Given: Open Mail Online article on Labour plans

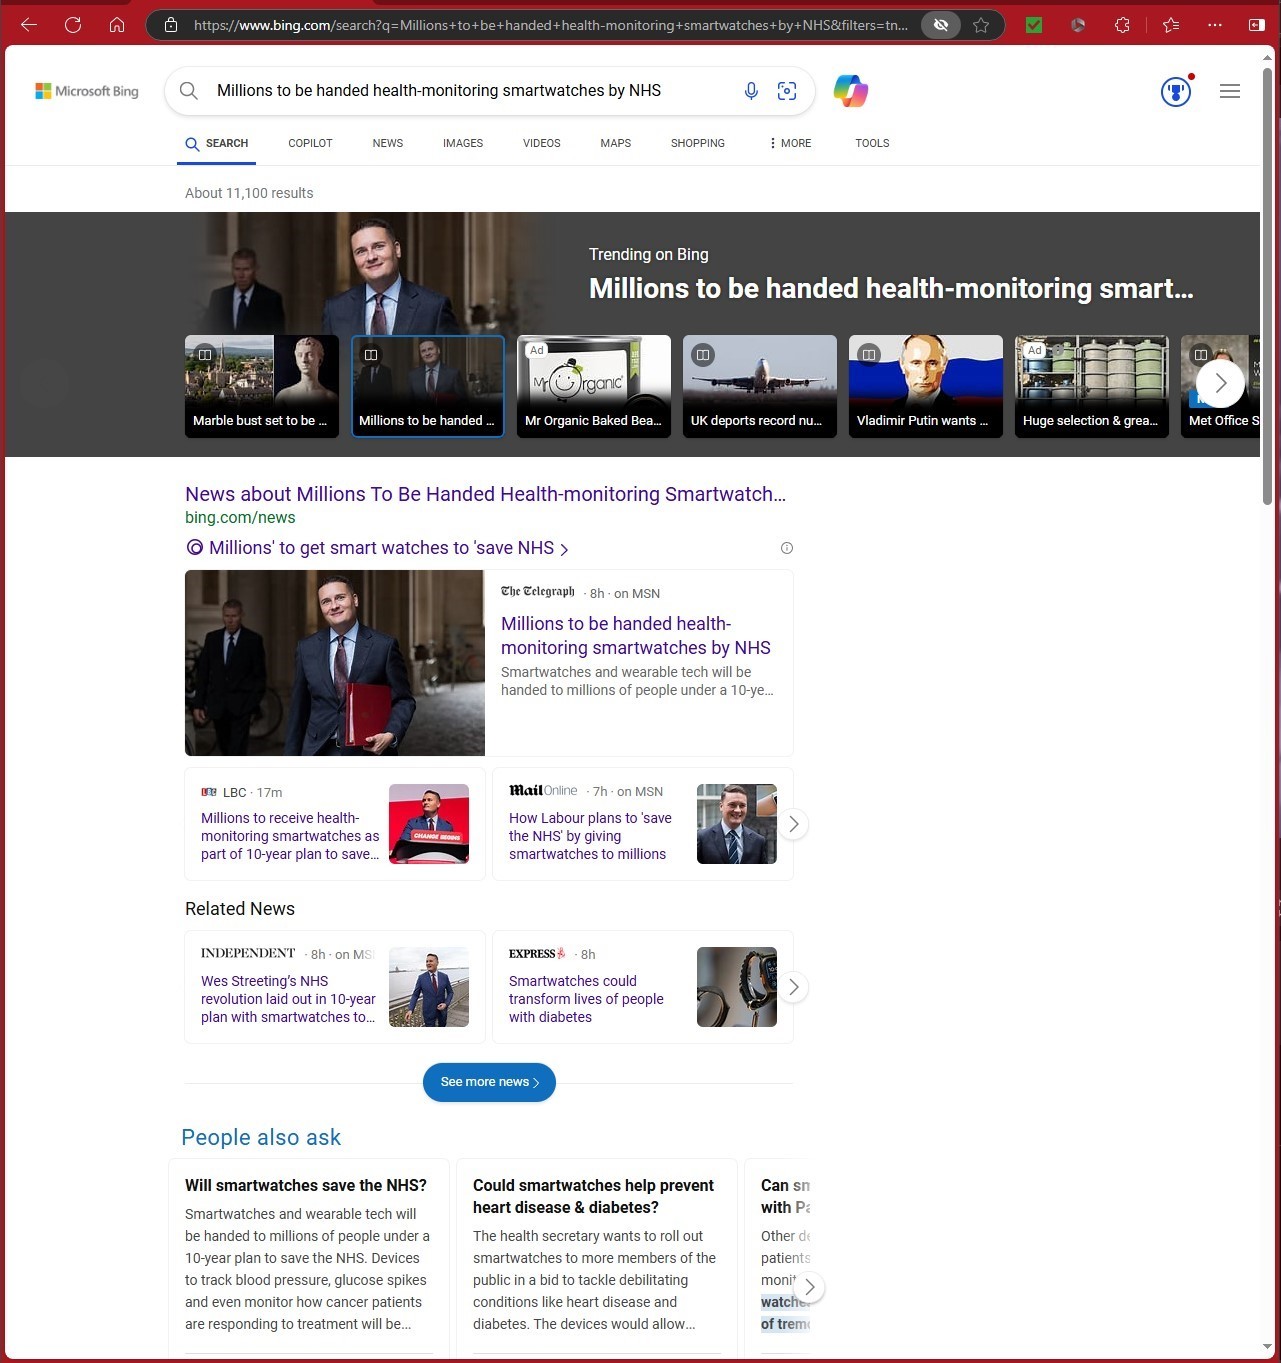Looking at the screenshot, I should click(590, 836).
